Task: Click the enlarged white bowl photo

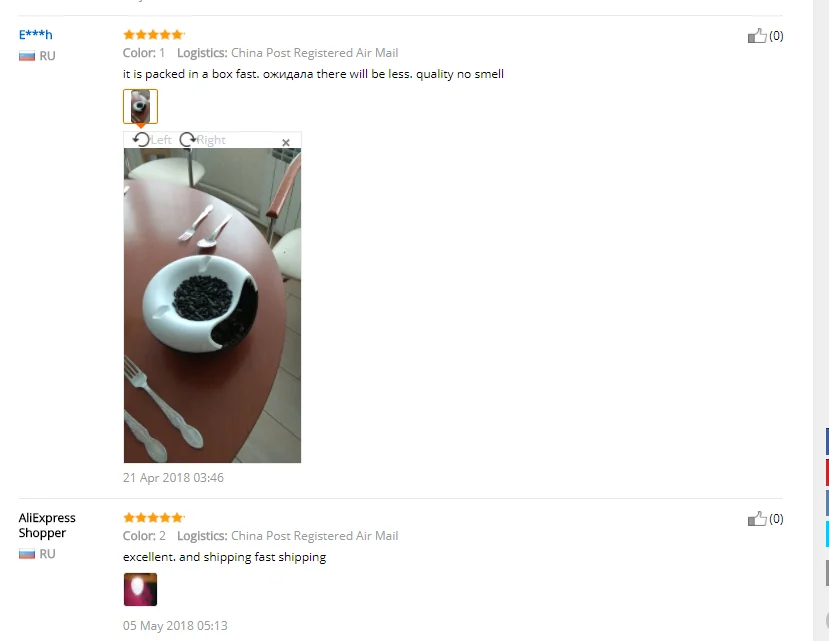Action: point(213,305)
